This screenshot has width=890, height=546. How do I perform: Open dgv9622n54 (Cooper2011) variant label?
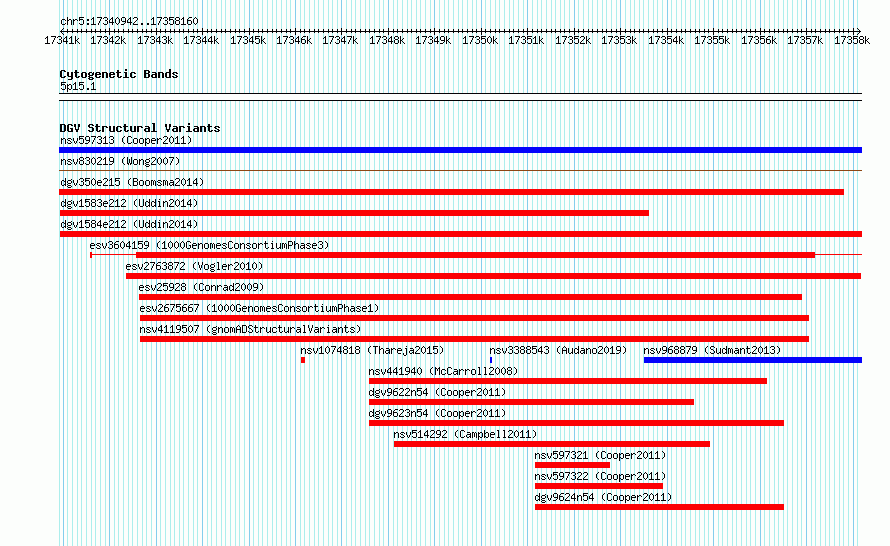click(437, 392)
